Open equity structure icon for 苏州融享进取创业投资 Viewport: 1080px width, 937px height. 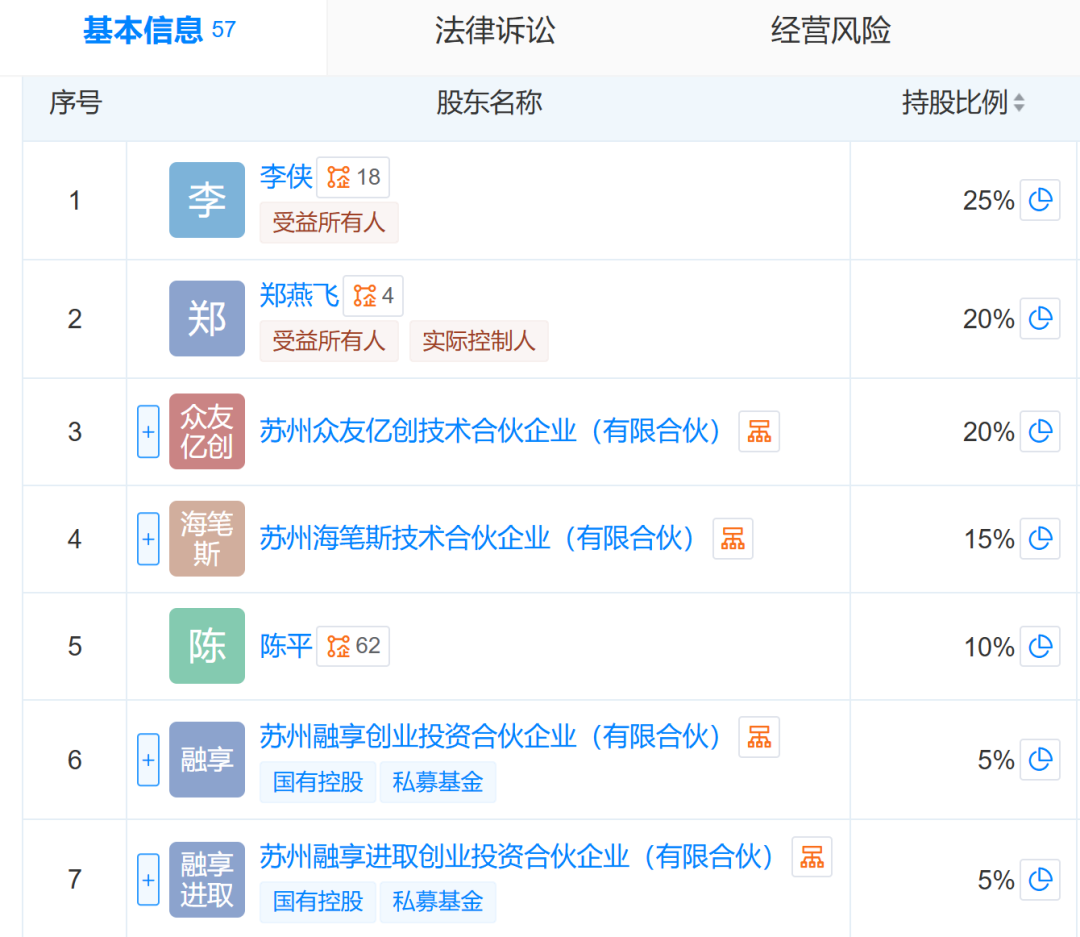pyautogui.click(x=812, y=857)
